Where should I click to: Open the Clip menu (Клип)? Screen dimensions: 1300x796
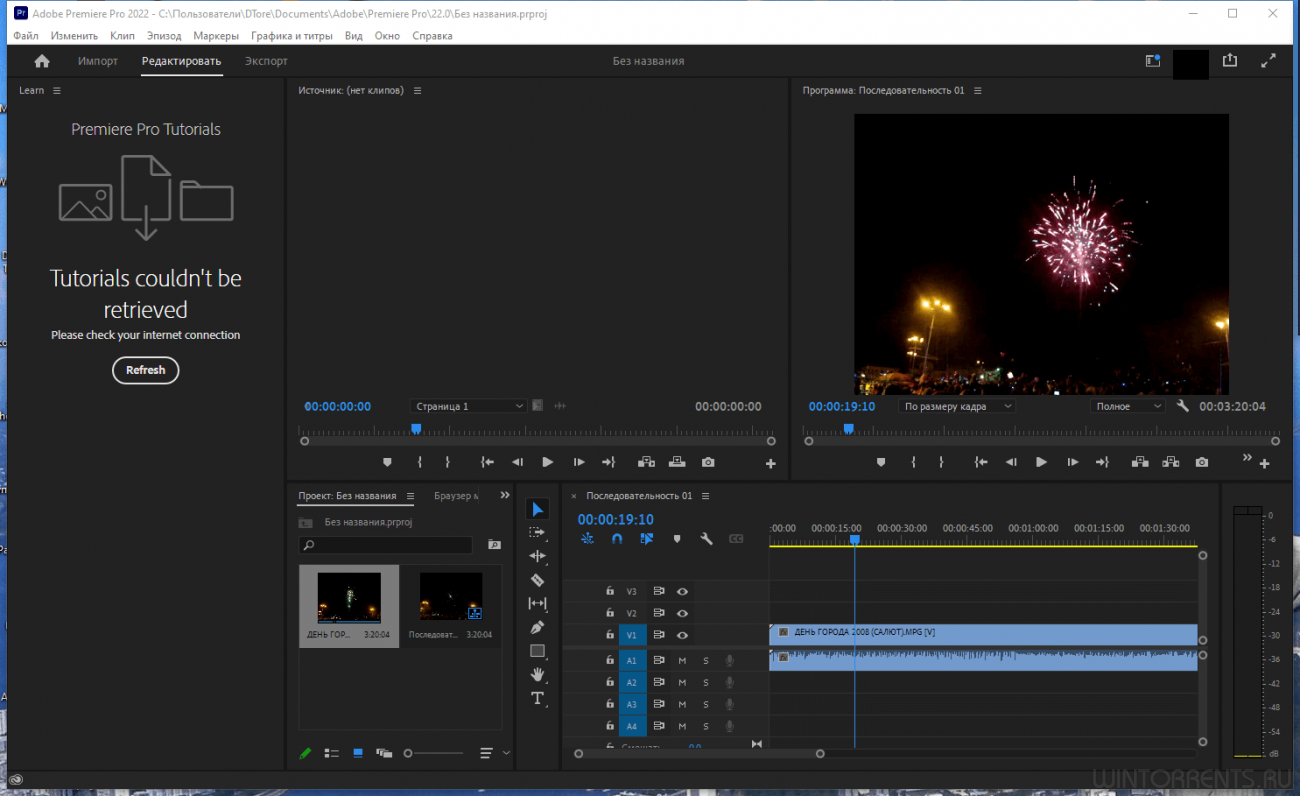coord(122,35)
